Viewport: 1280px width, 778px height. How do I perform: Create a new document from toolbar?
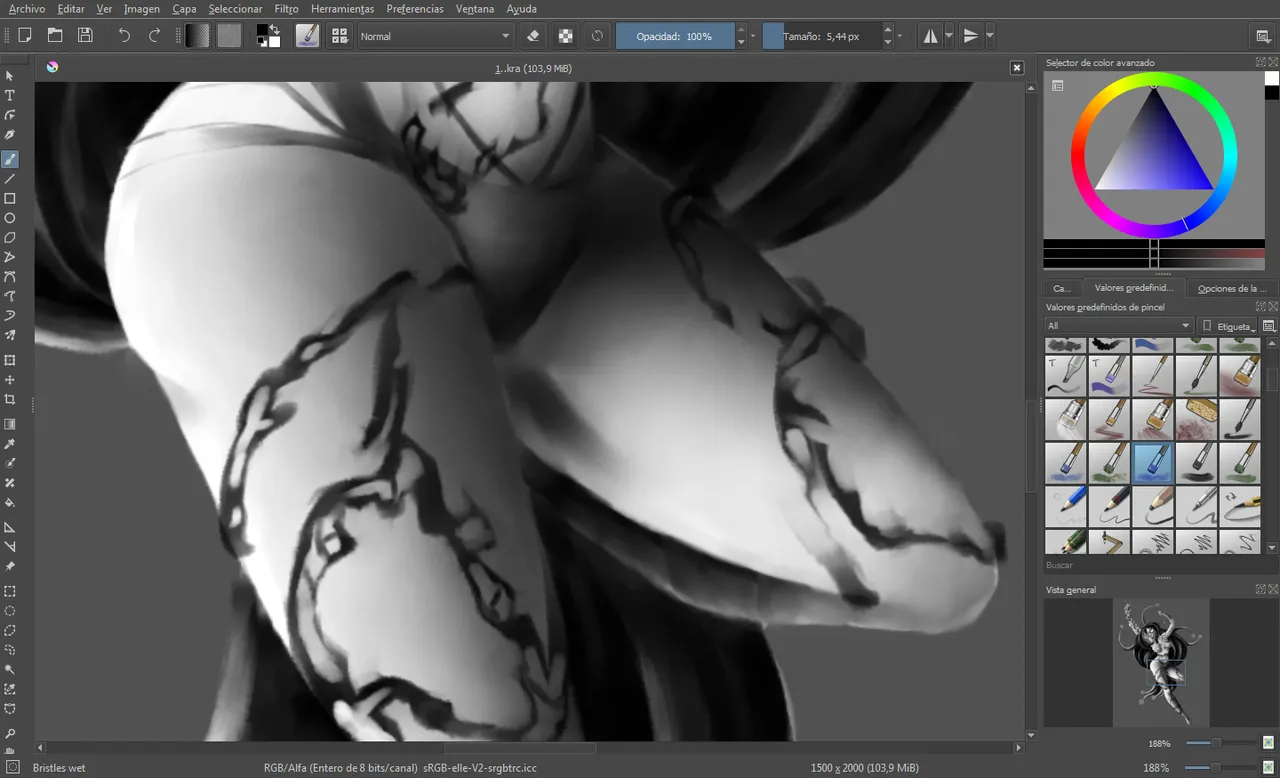(25, 36)
